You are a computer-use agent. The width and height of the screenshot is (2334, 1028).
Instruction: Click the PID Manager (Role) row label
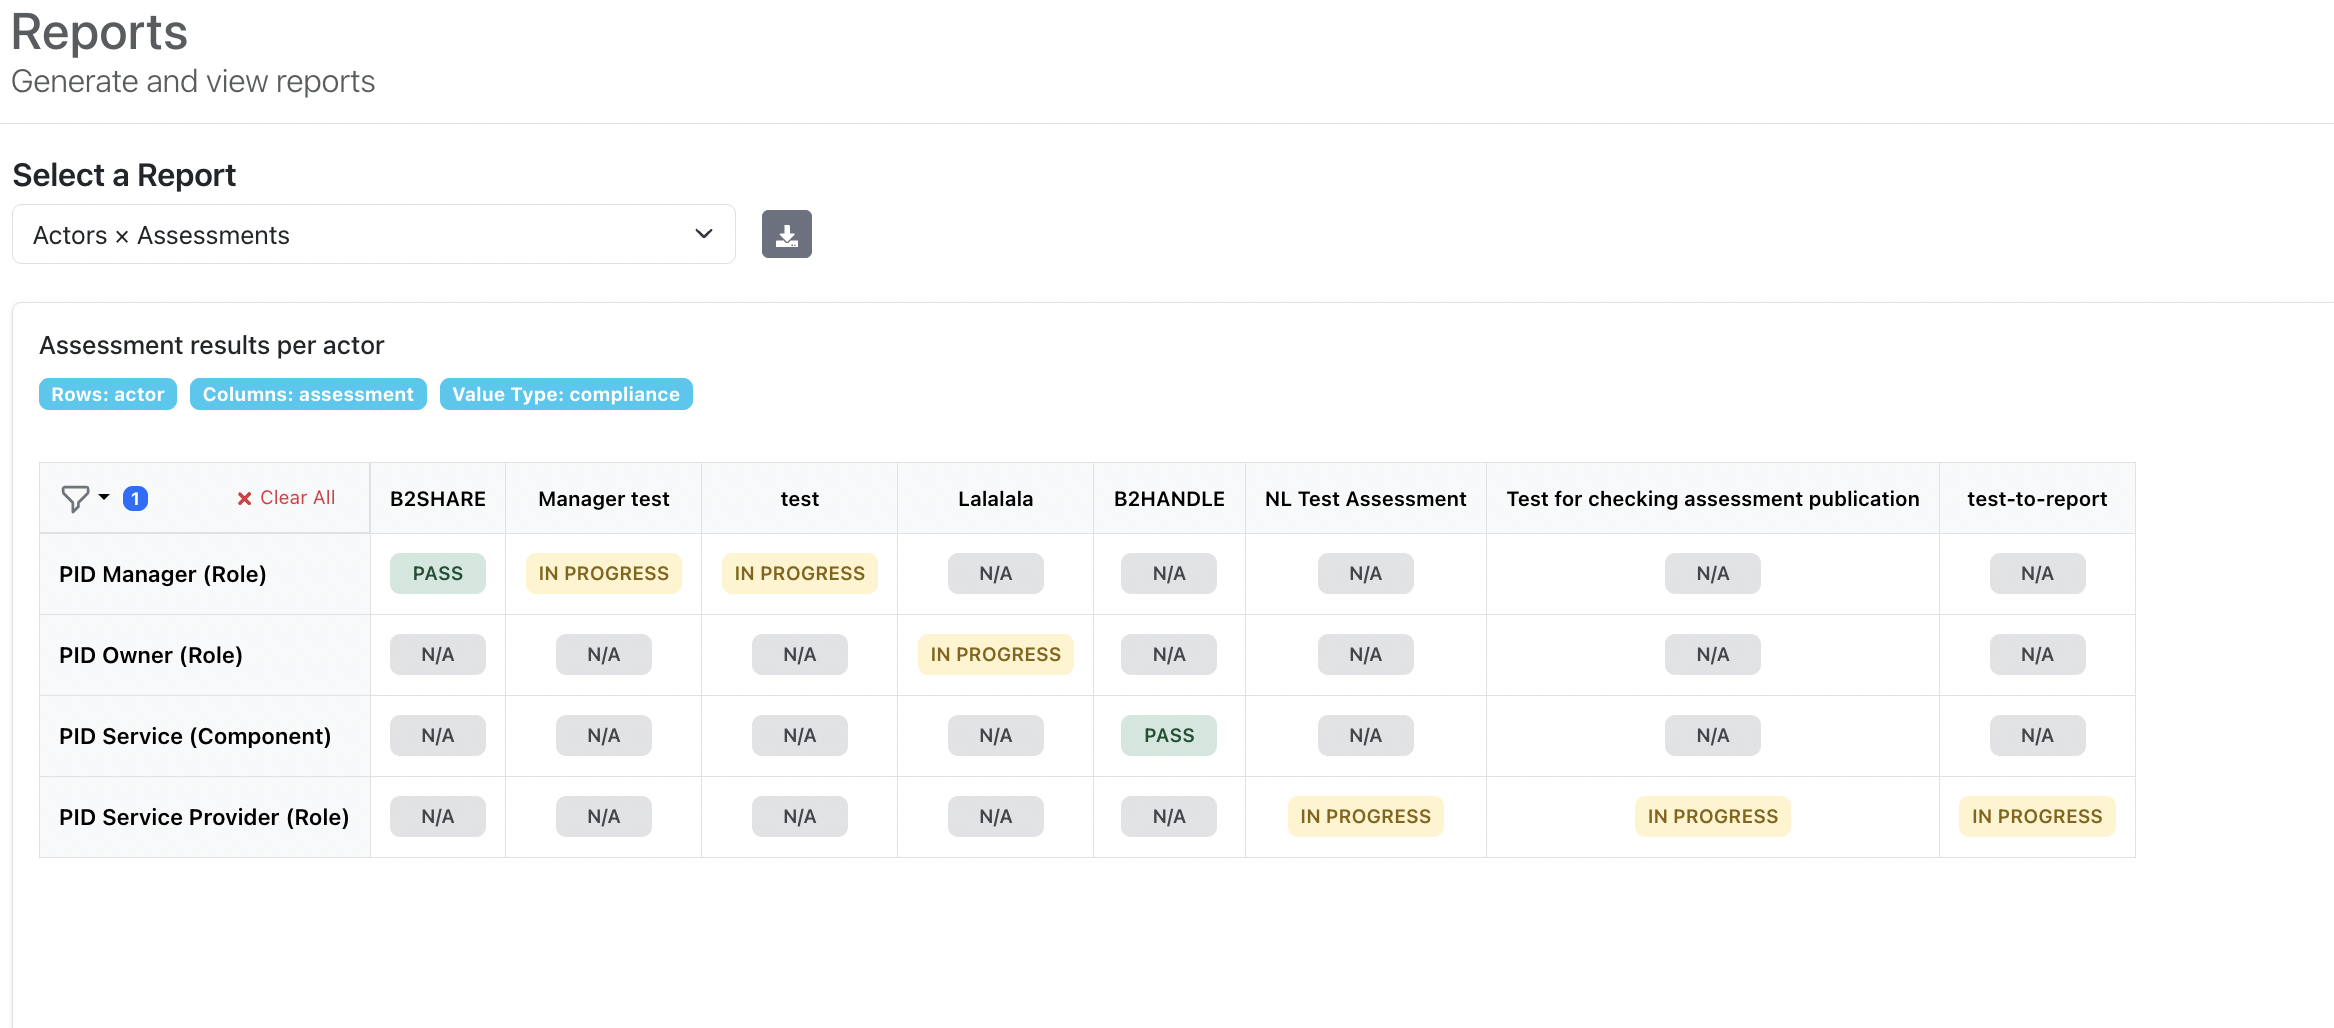[163, 574]
